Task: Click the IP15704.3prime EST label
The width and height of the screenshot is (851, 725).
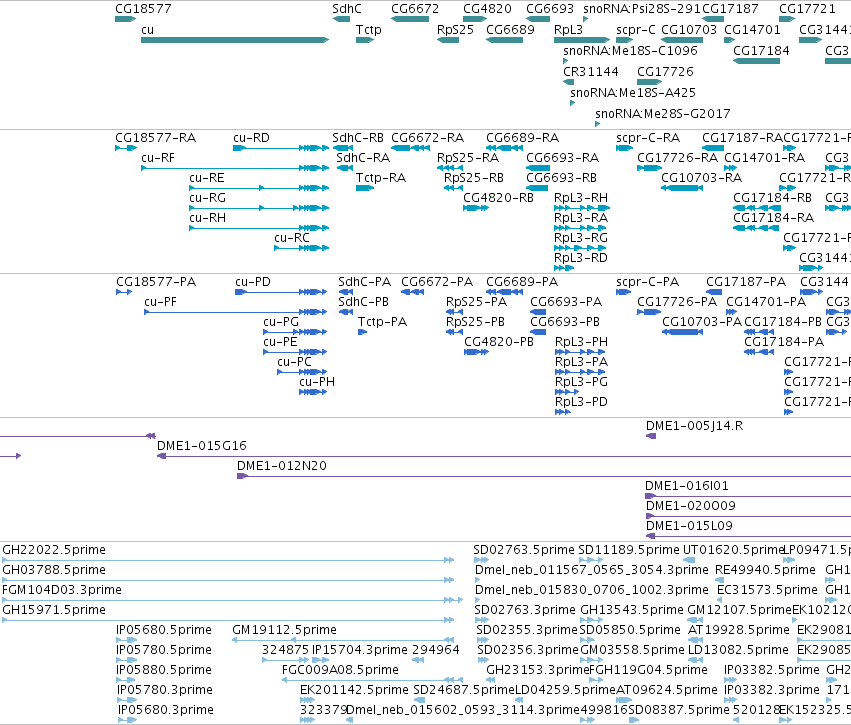Action: (359, 650)
